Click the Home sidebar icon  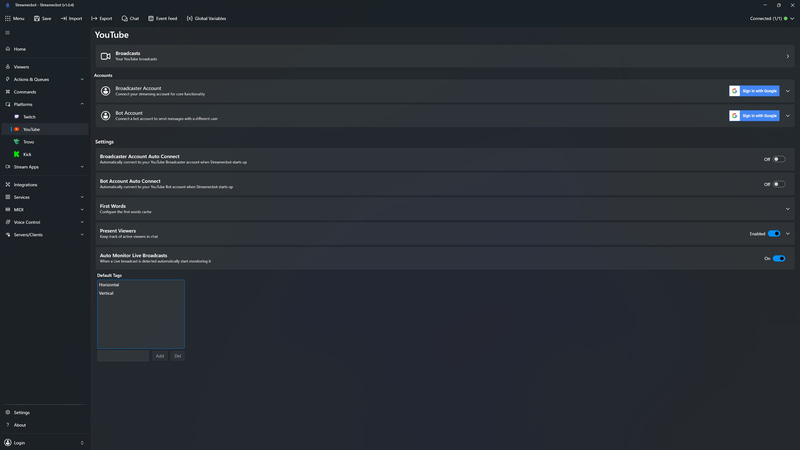coord(8,49)
